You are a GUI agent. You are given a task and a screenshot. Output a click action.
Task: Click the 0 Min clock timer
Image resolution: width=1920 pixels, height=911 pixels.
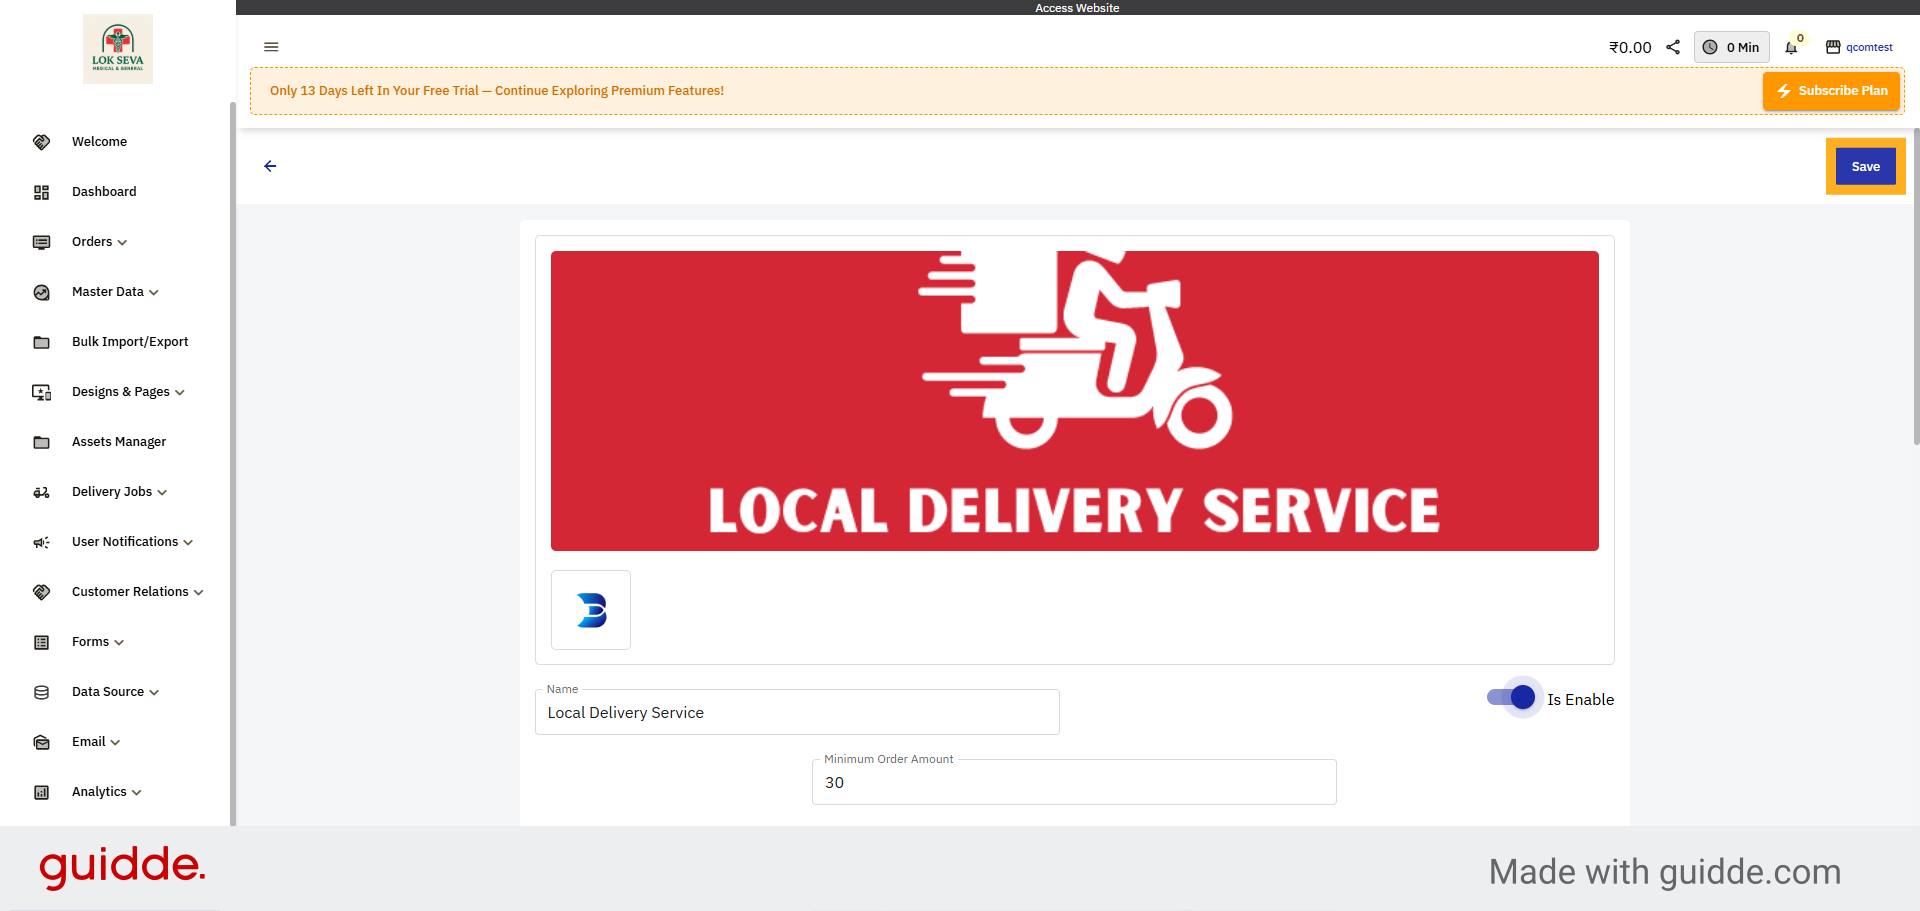pos(1731,47)
